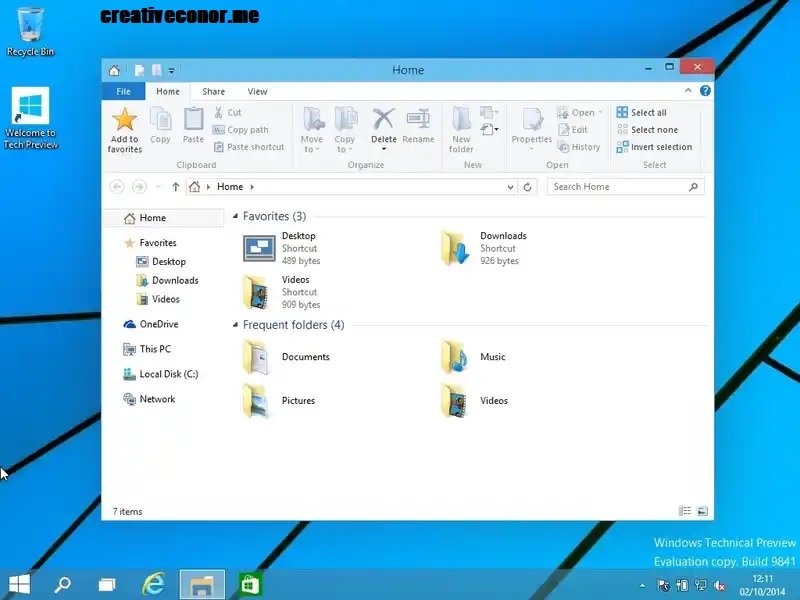Image resolution: width=800 pixels, height=600 pixels.
Task: Click the Edit command in Open group
Action: 573,130
